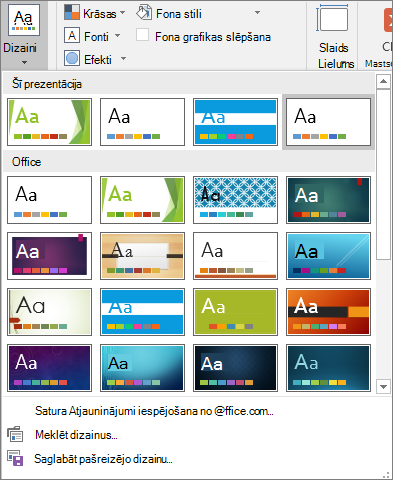The width and height of the screenshot is (393, 480).
Task: Select orange Berlin theme with black band
Action: [328, 312]
